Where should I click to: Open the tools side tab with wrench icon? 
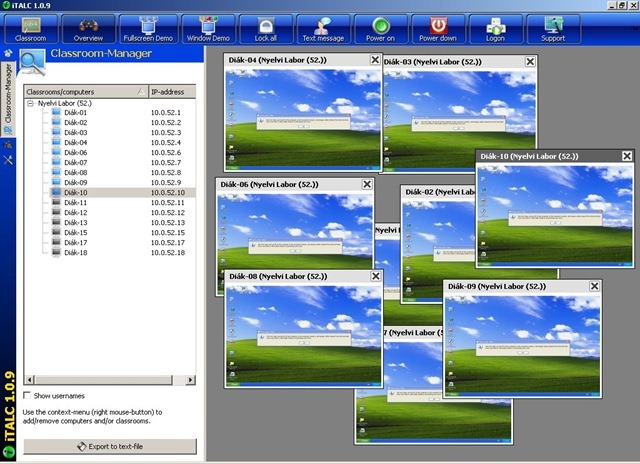(x=8, y=160)
